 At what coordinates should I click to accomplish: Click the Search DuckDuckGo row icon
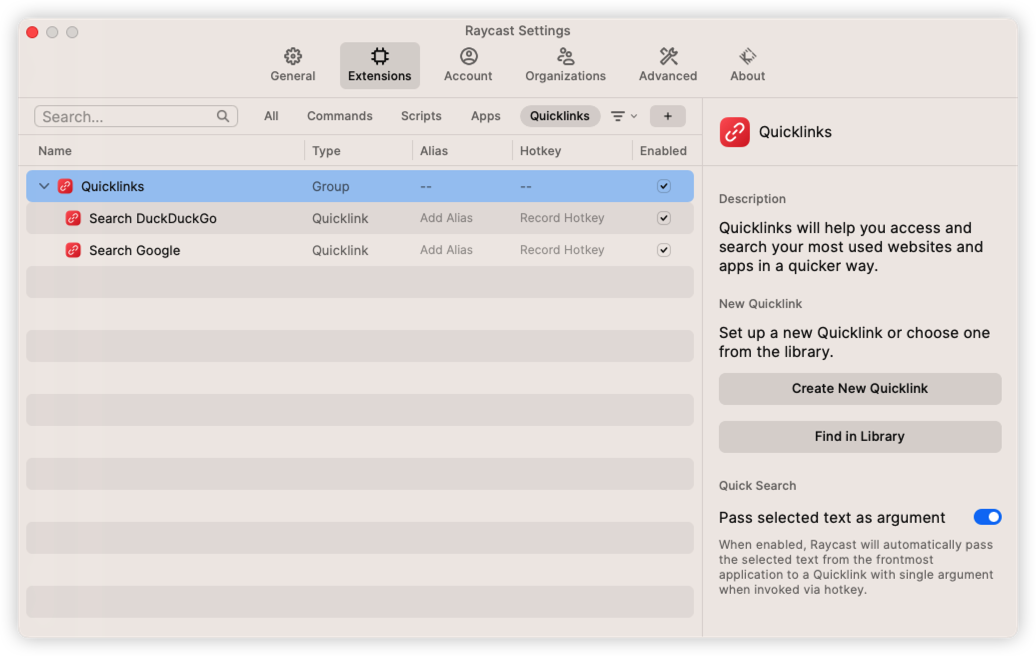pyautogui.click(x=73, y=218)
